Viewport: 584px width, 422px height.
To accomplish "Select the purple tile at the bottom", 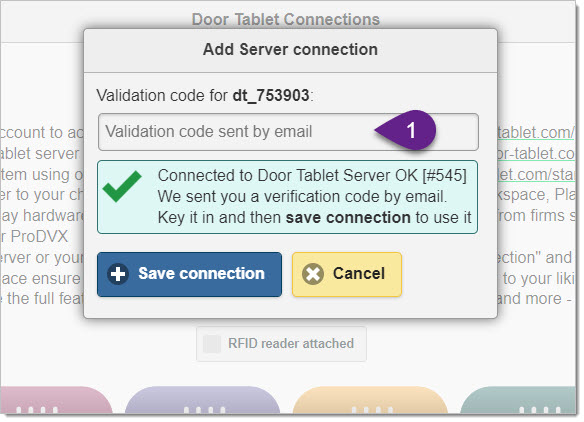I will coord(202,400).
